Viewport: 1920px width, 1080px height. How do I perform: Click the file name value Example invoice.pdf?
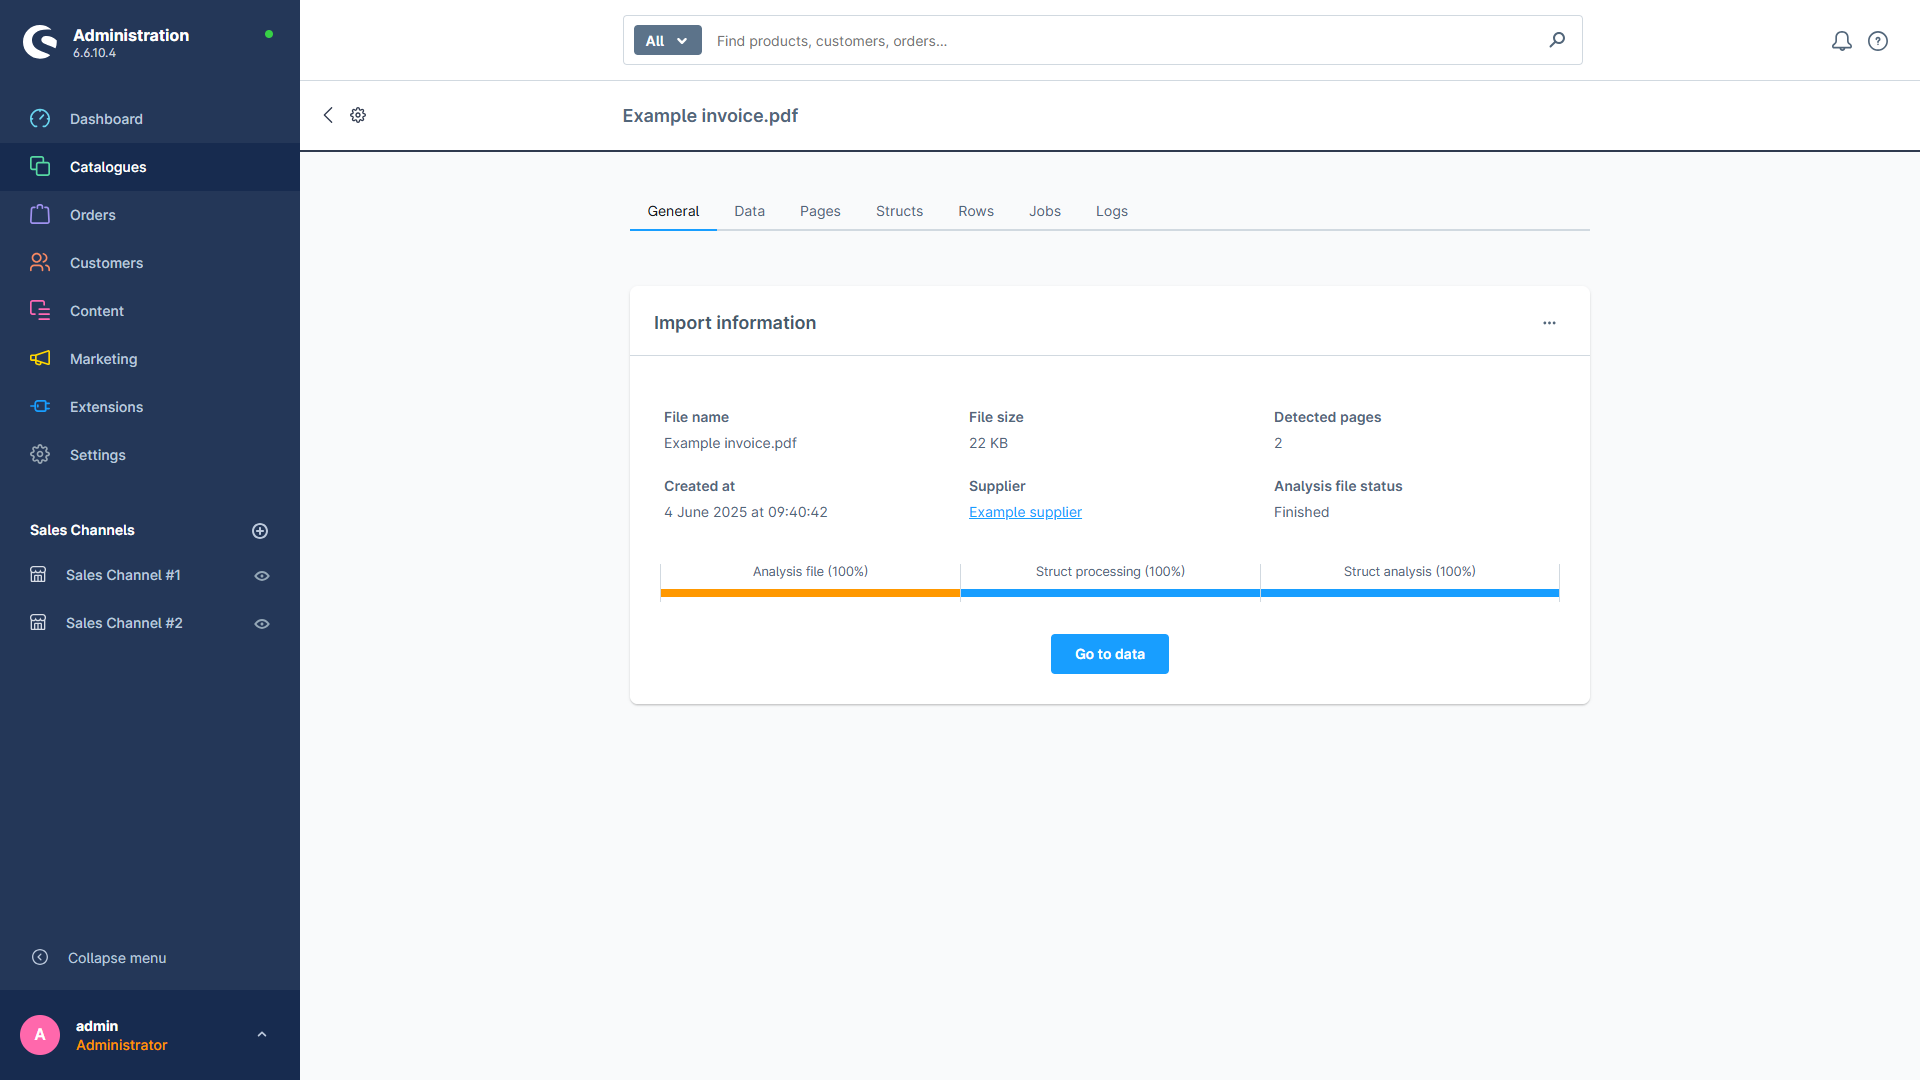tap(730, 443)
